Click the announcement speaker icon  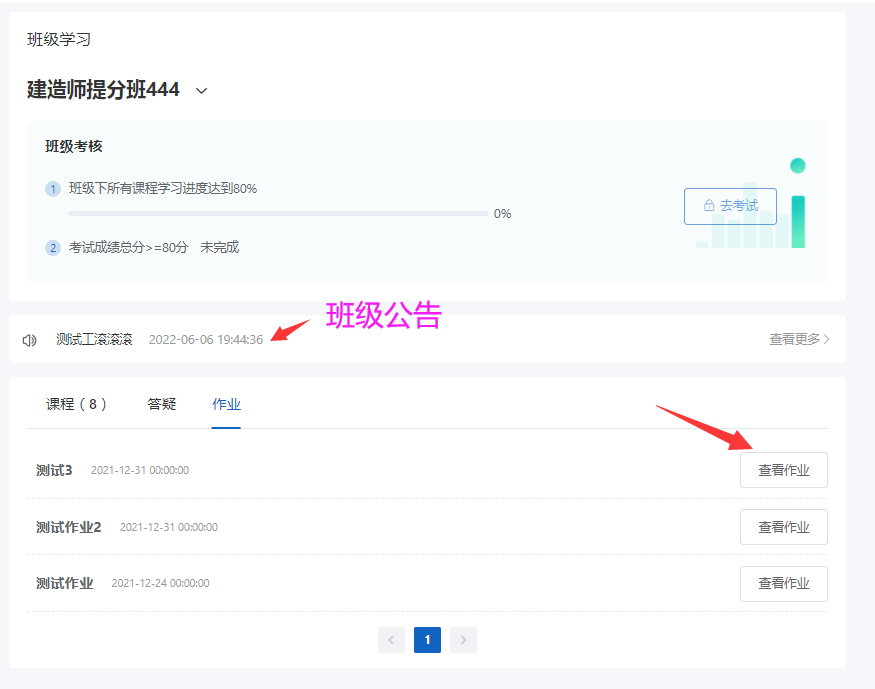click(30, 340)
